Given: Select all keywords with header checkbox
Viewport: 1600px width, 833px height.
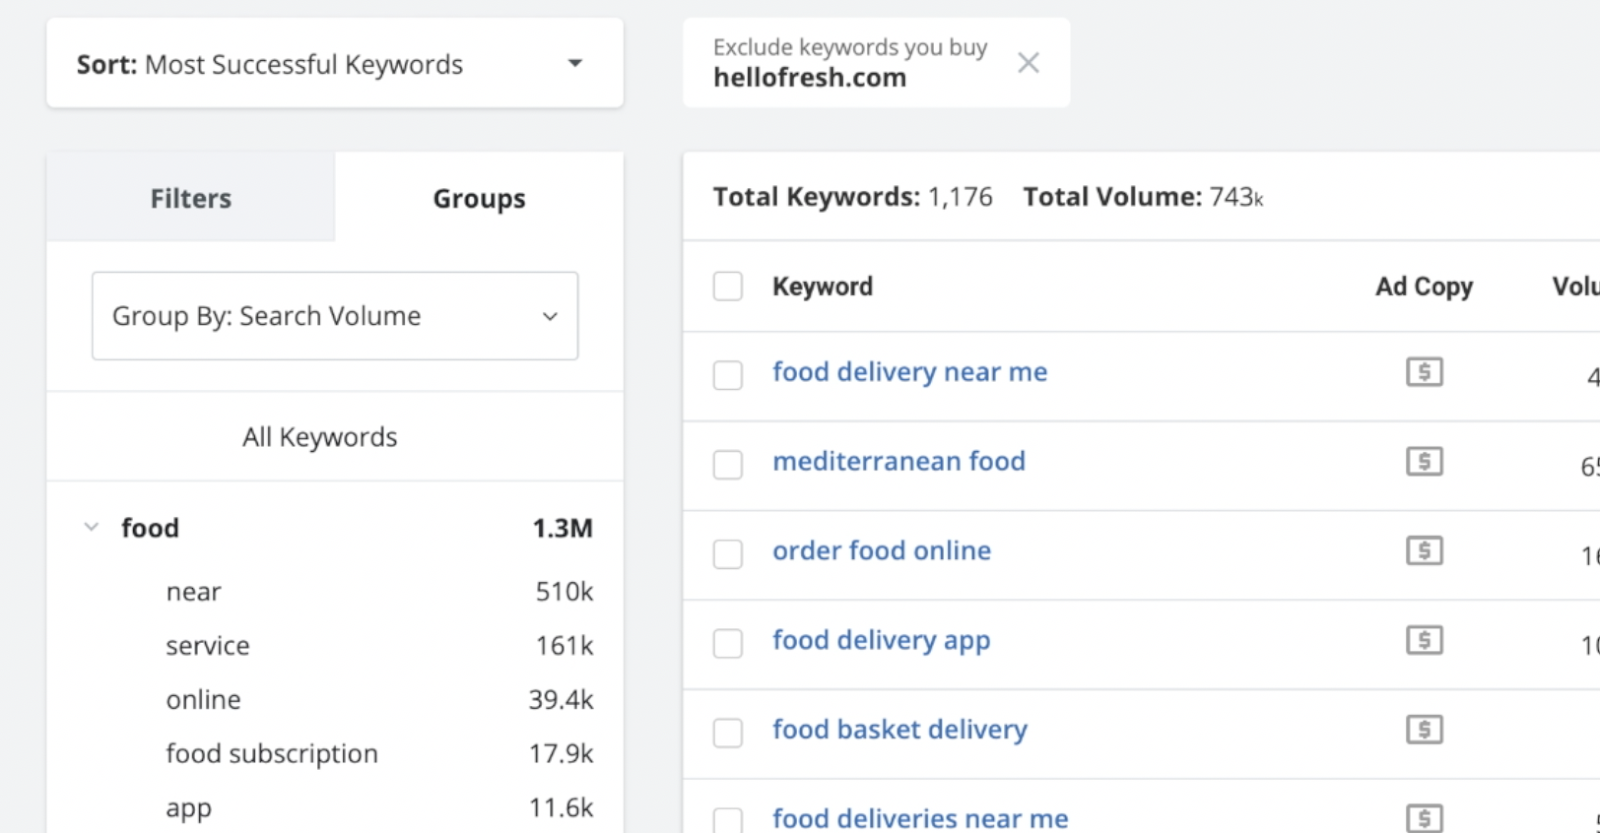Looking at the screenshot, I should (x=728, y=287).
